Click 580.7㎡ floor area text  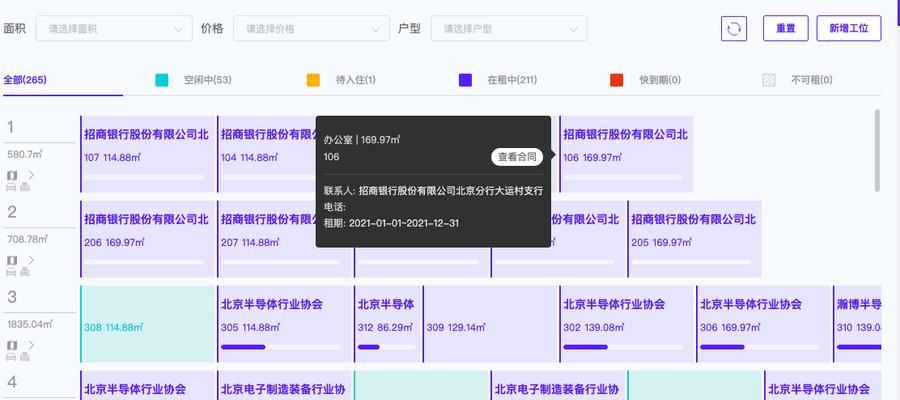pos(25,154)
